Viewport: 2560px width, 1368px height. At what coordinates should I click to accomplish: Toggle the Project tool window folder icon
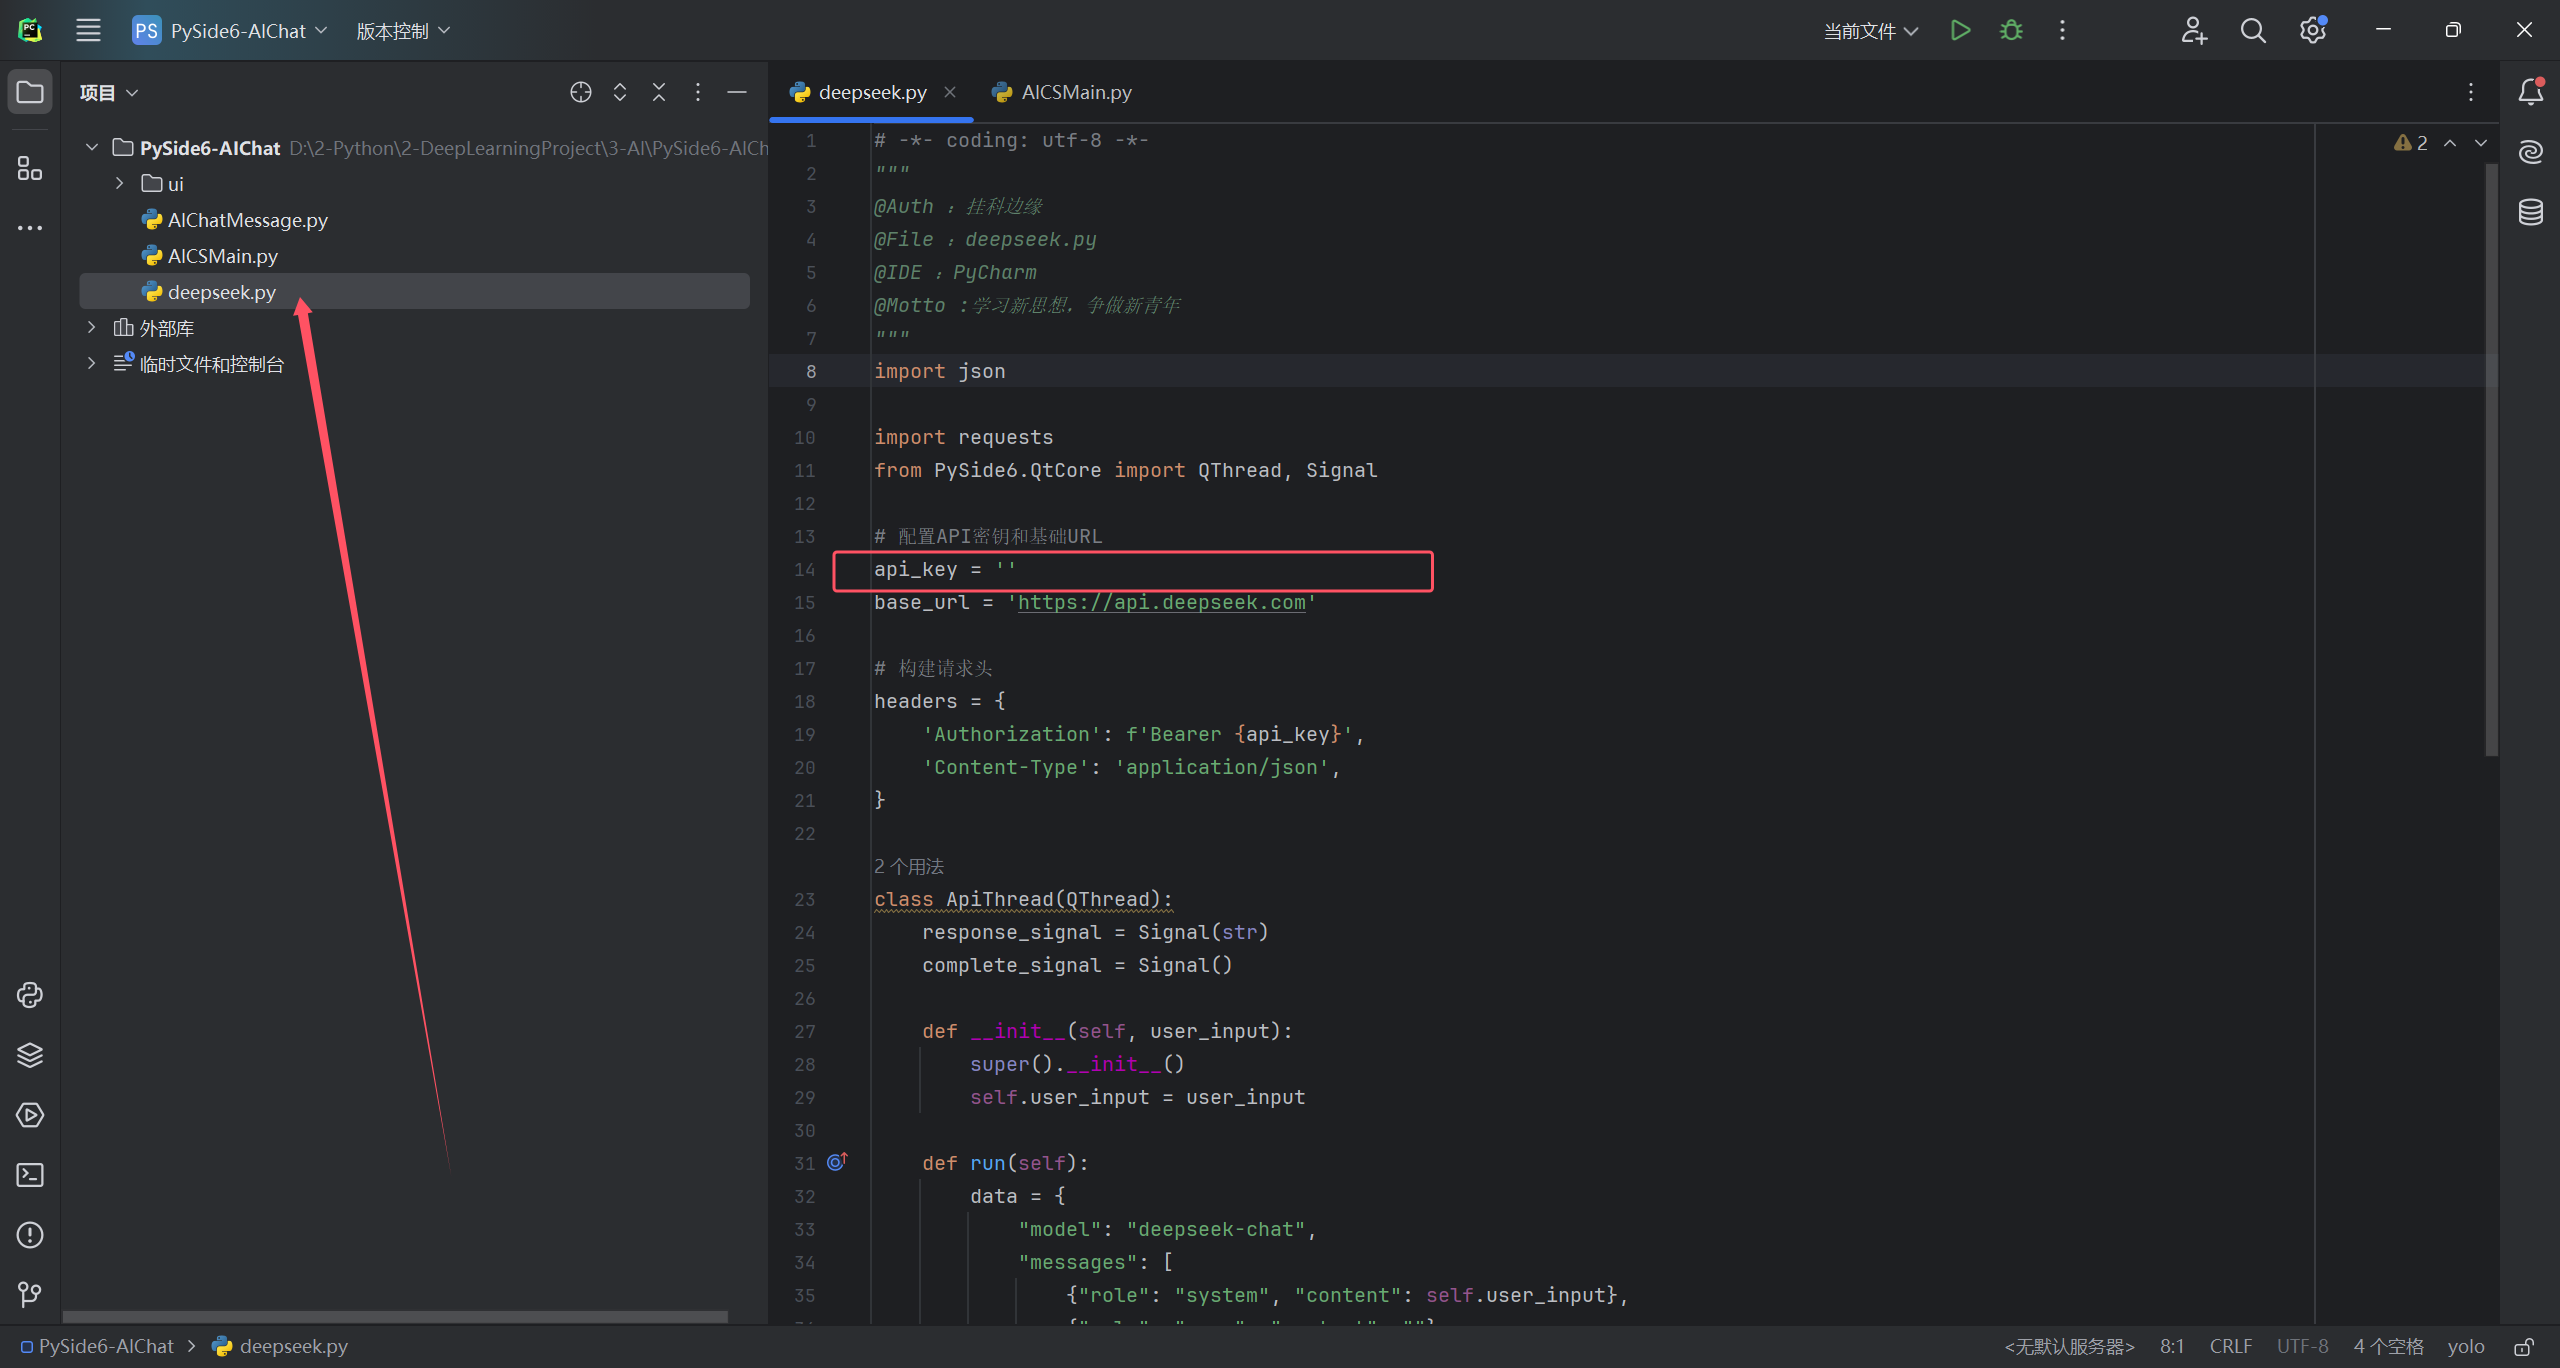point(30,92)
